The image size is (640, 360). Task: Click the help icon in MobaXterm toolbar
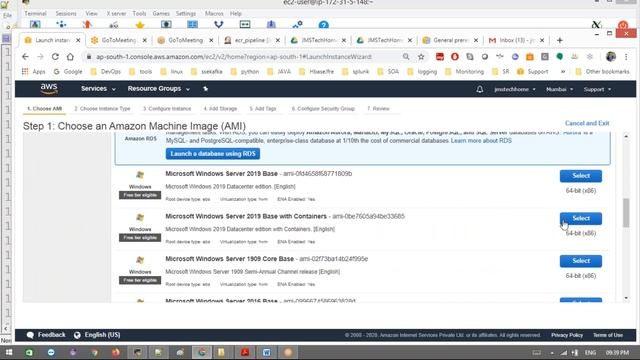pos(324,25)
